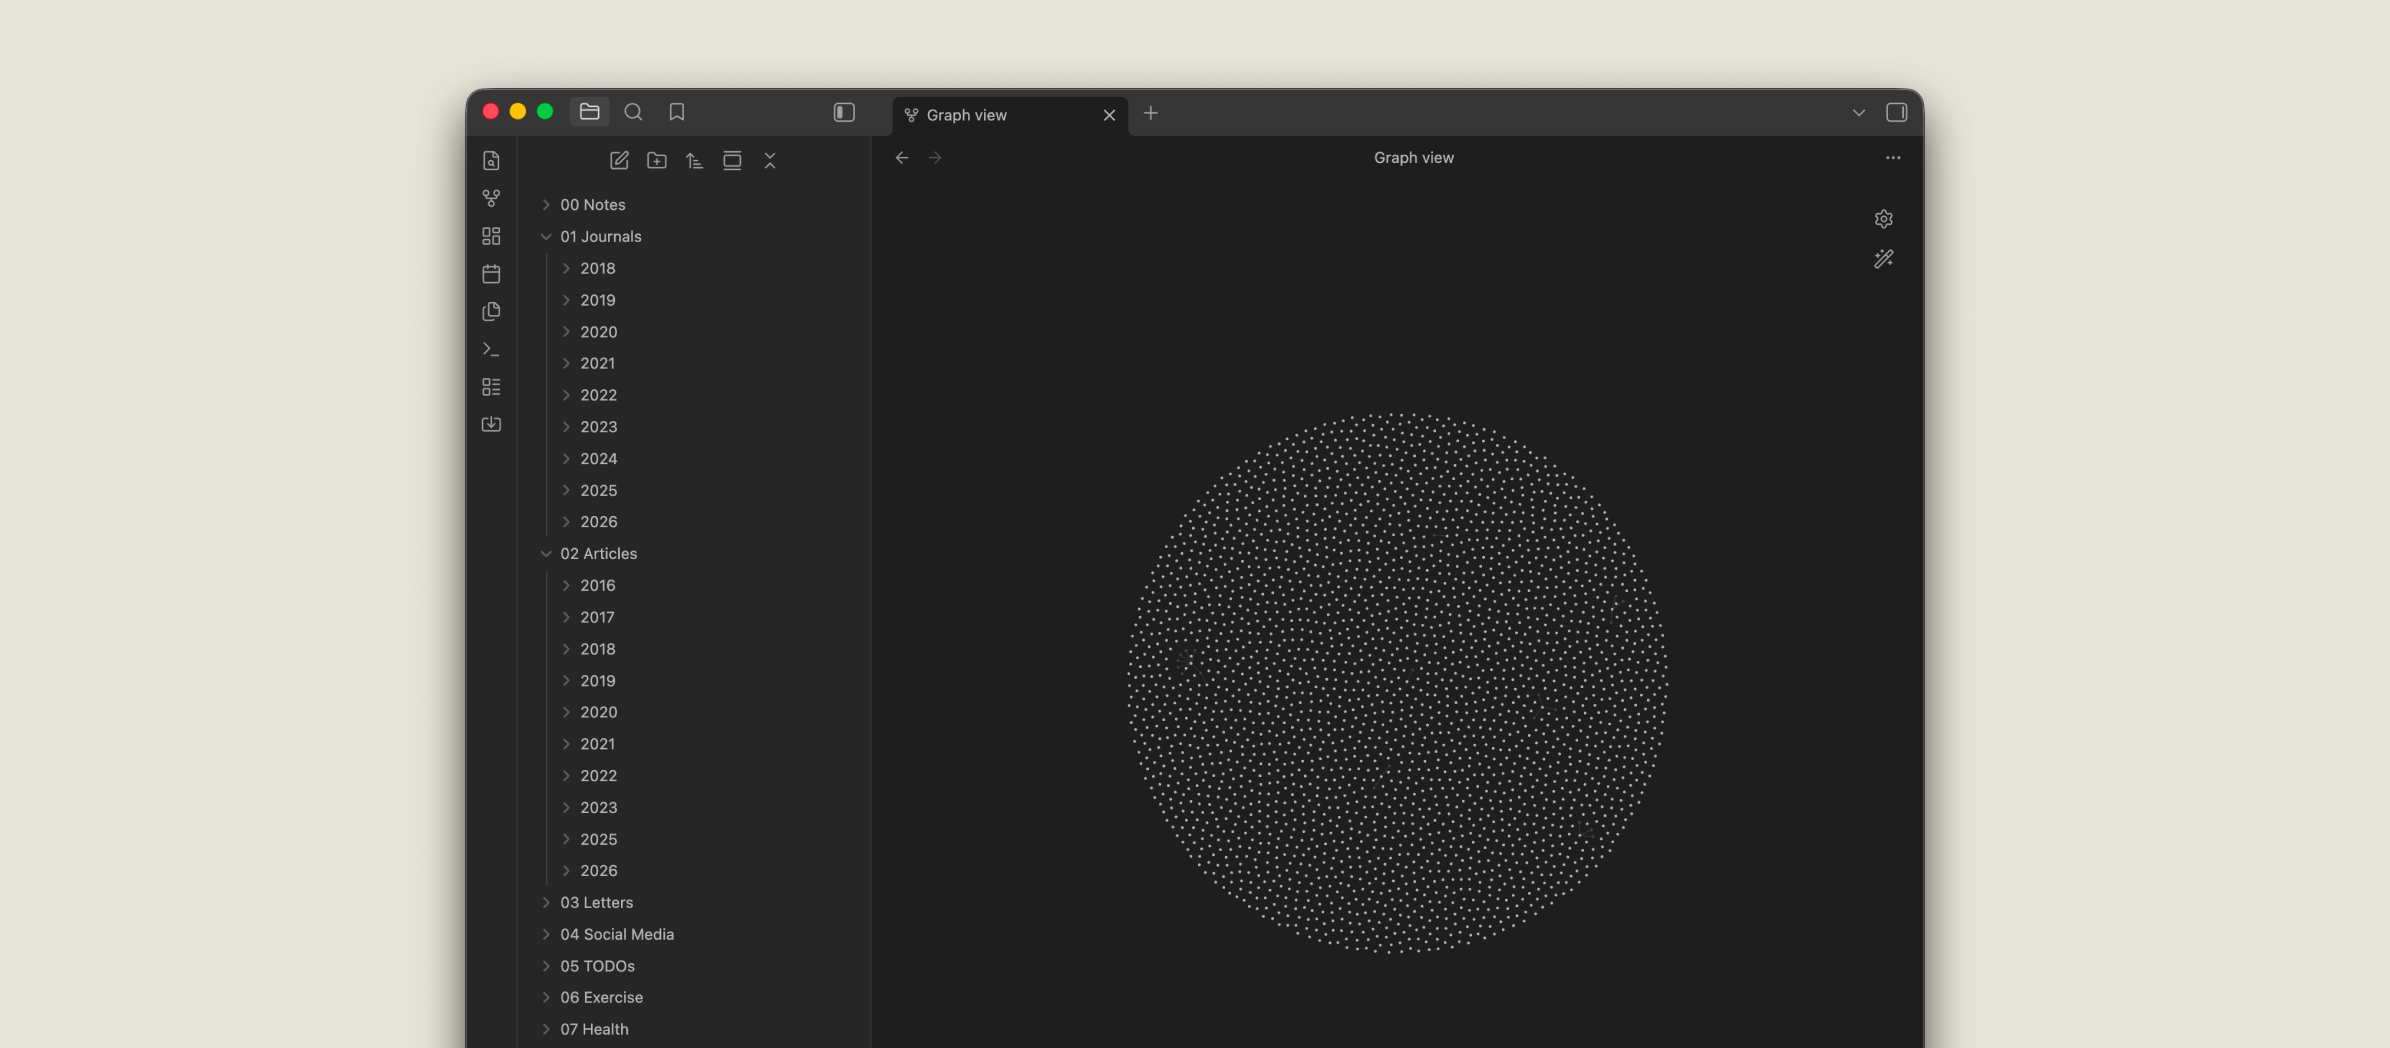Switch to the Graph view tab

tap(1010, 115)
